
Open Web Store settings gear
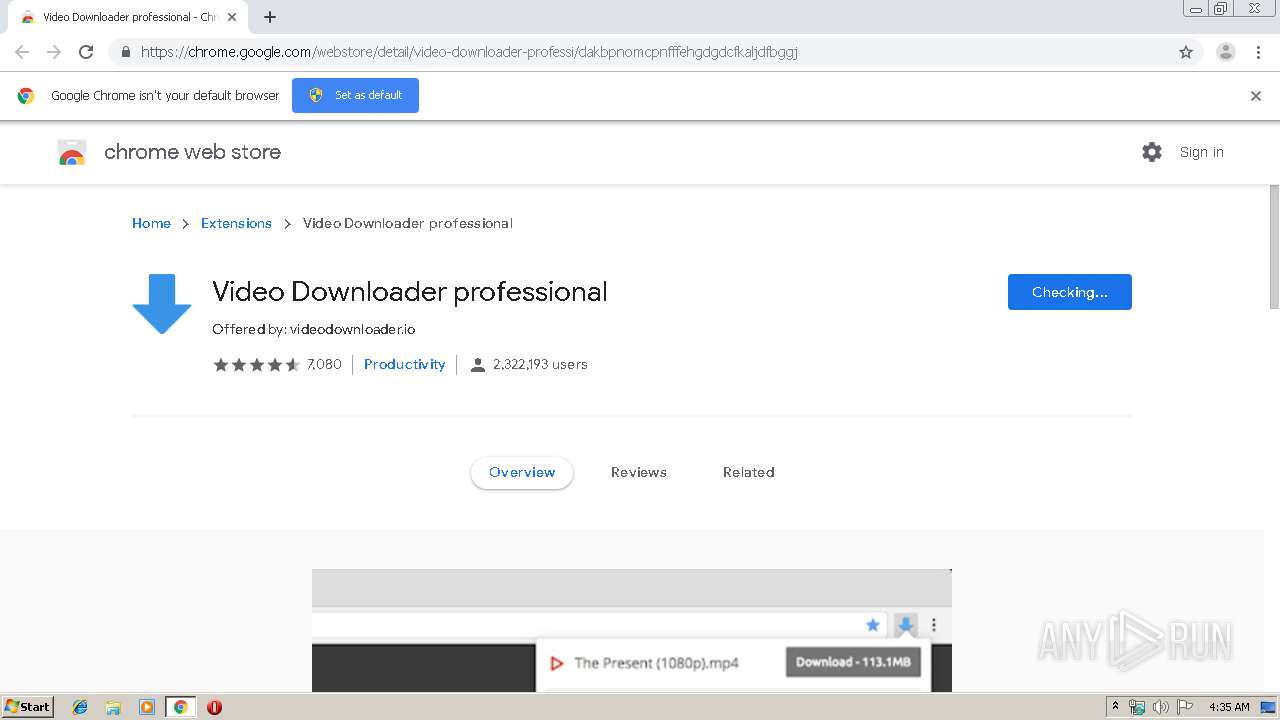click(x=1152, y=152)
